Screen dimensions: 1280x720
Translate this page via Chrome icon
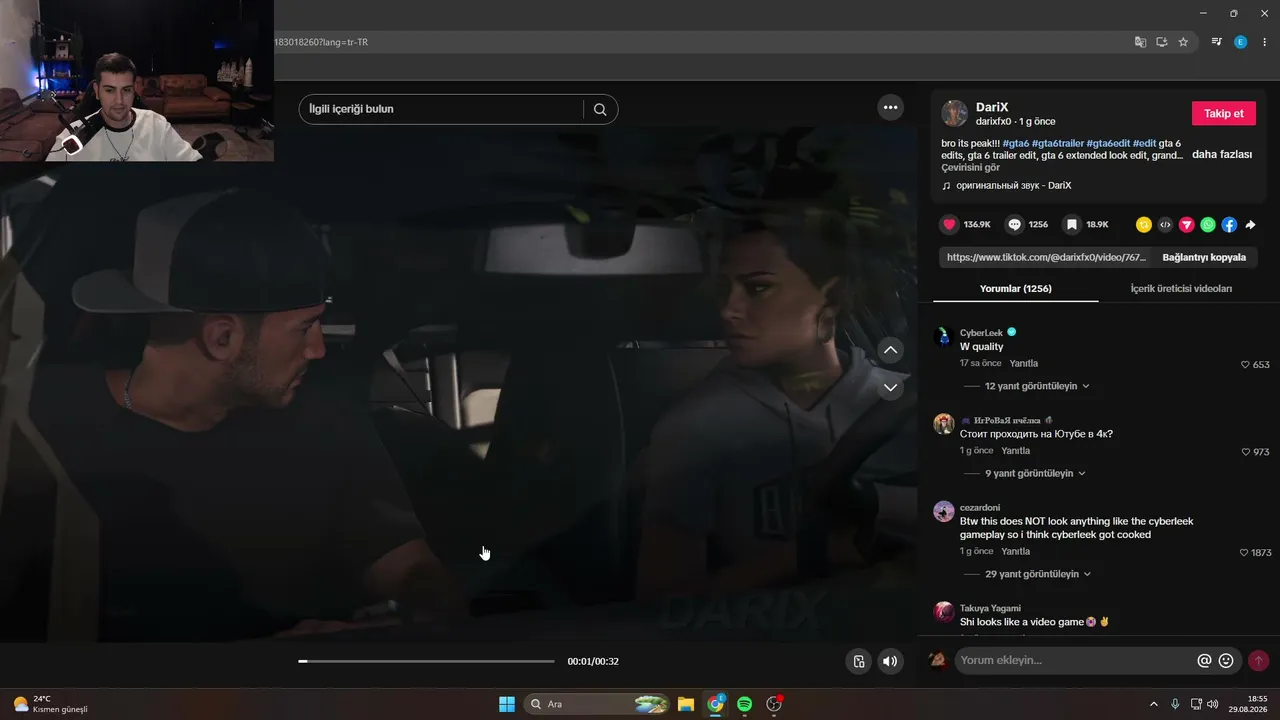1140,42
